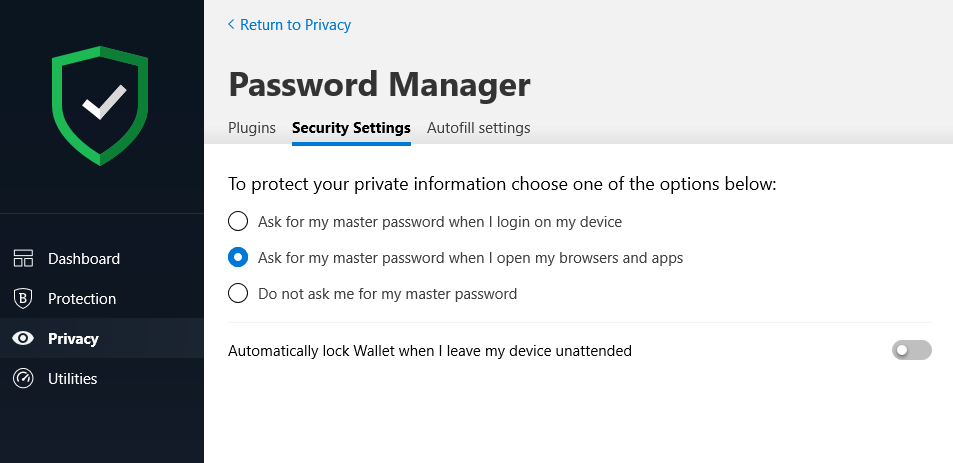Enable automatic Wallet lock toggle
Viewport: 953px width, 463px height.
pyautogui.click(x=911, y=350)
